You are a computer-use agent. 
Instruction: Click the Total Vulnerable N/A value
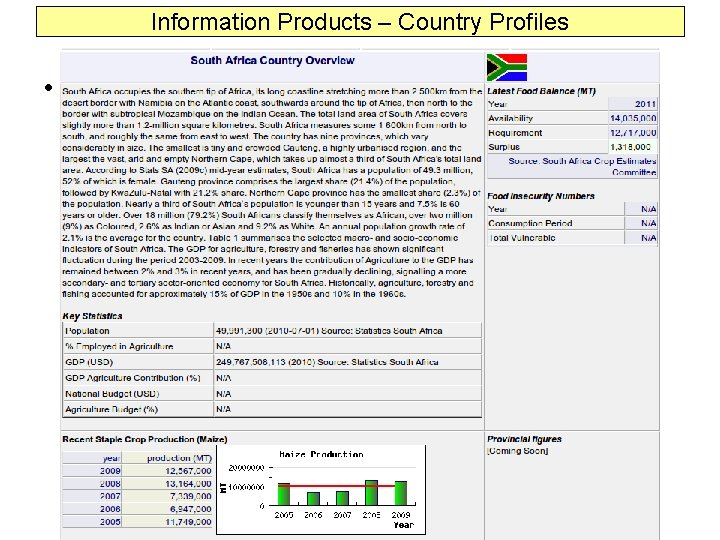(648, 238)
